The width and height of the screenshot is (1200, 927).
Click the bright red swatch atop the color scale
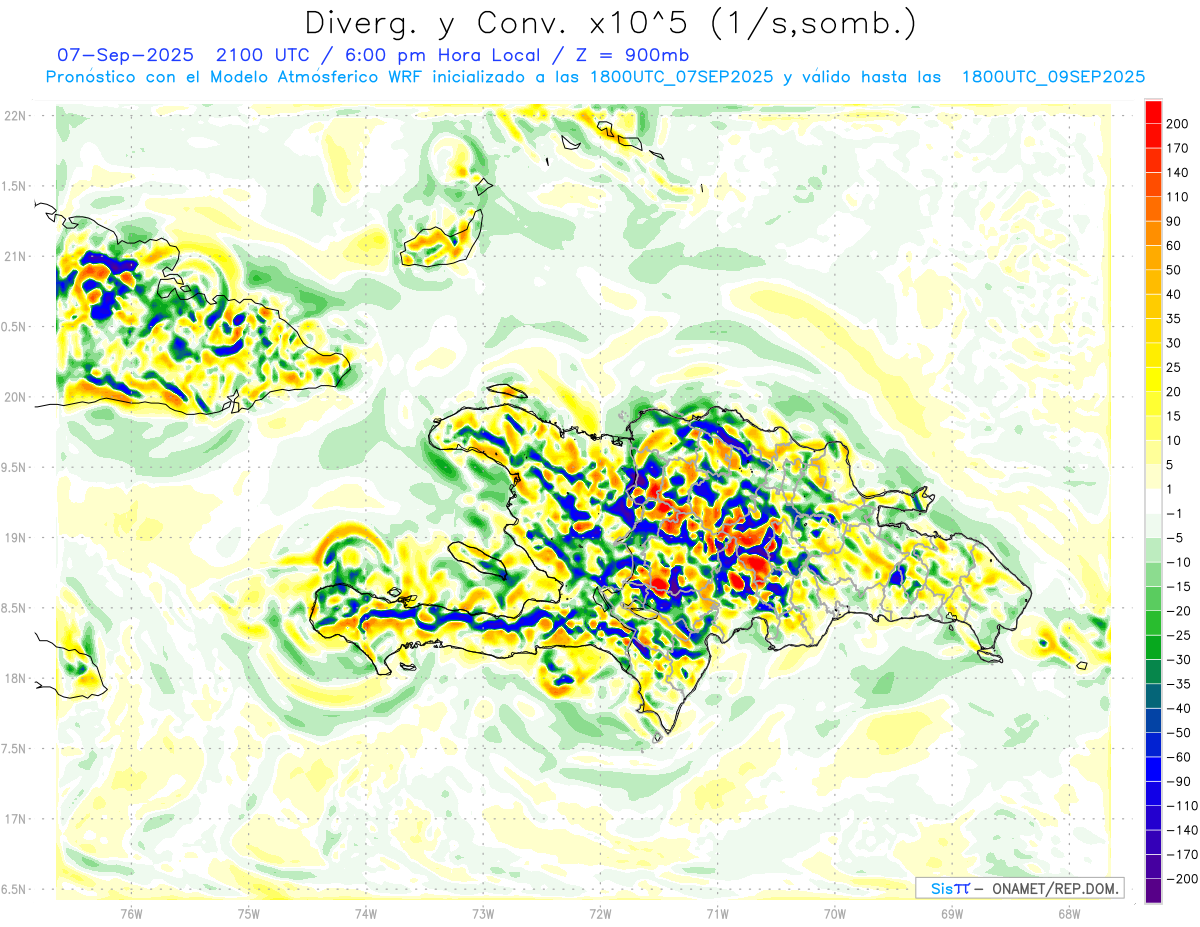click(x=1154, y=111)
